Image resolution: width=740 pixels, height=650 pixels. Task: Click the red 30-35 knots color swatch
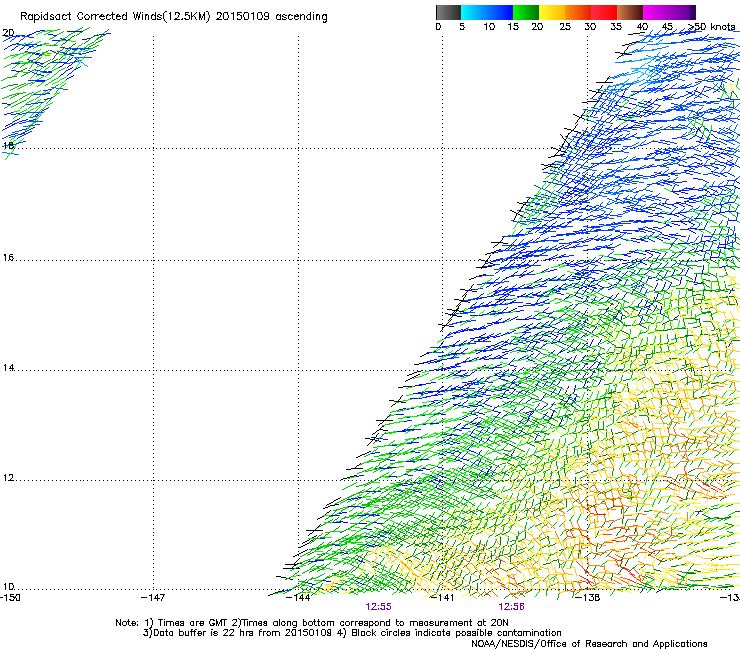click(x=604, y=12)
